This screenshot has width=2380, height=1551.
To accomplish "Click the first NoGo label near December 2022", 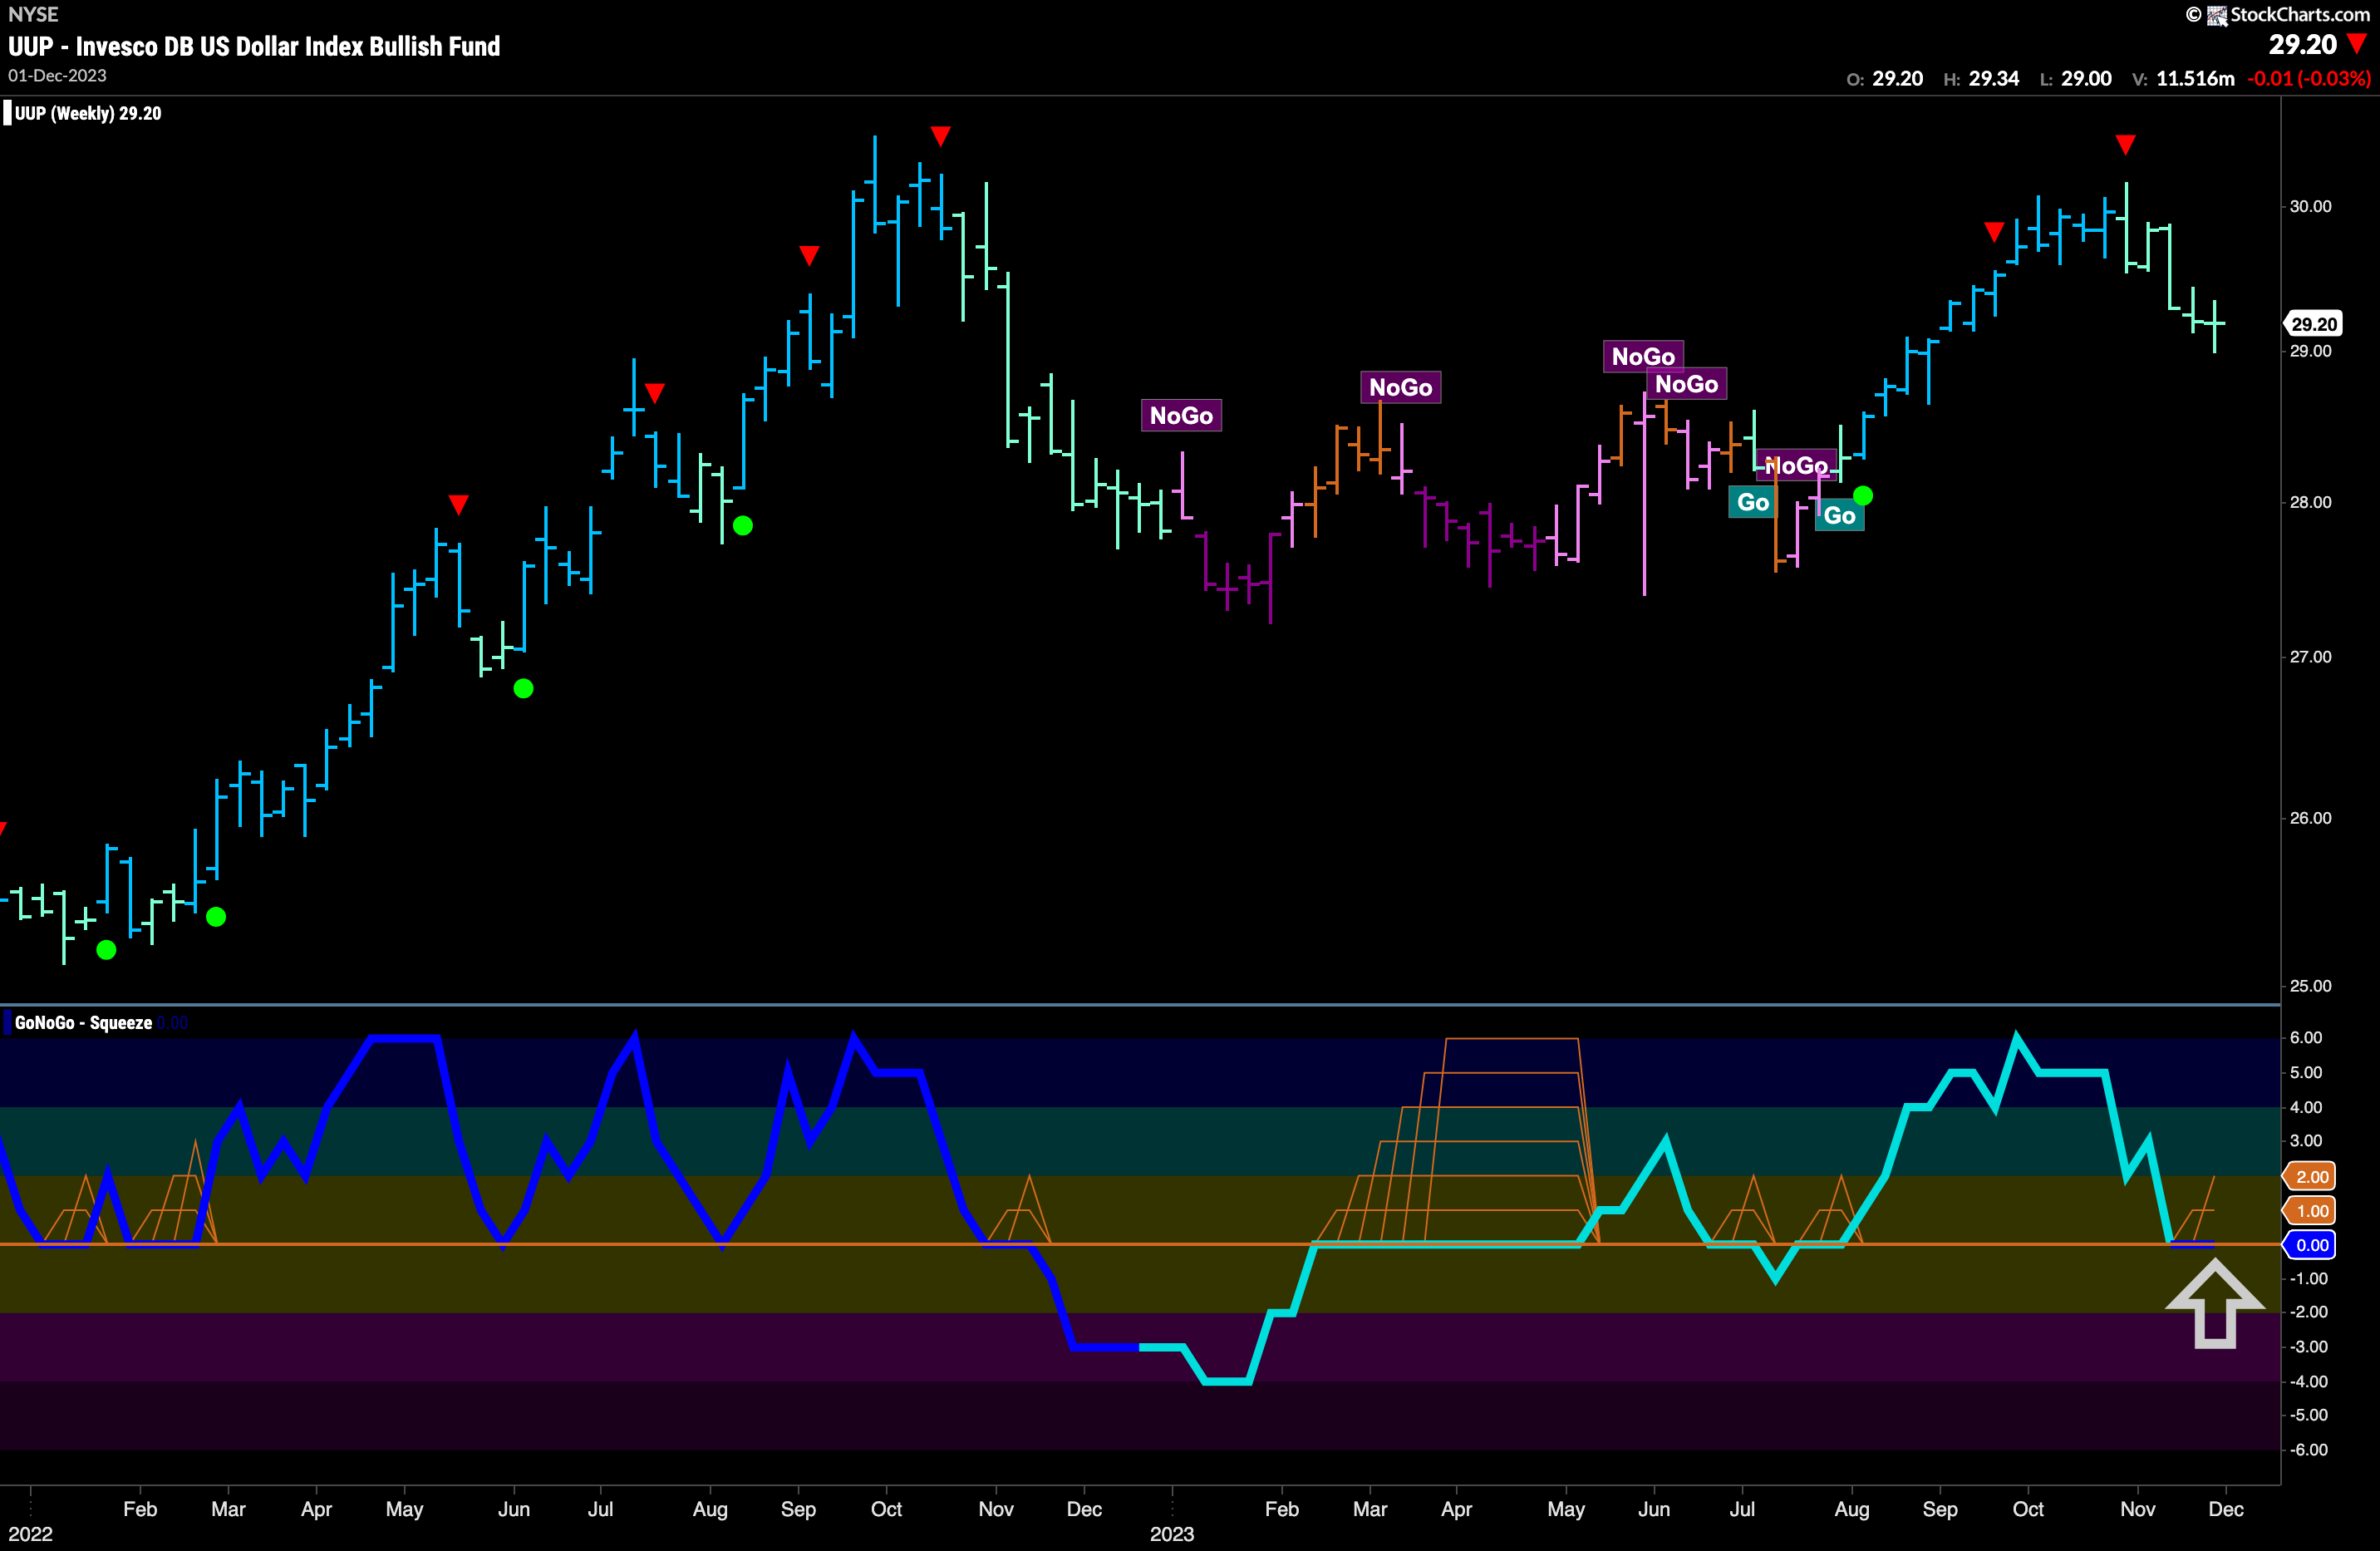I will click(x=1181, y=416).
